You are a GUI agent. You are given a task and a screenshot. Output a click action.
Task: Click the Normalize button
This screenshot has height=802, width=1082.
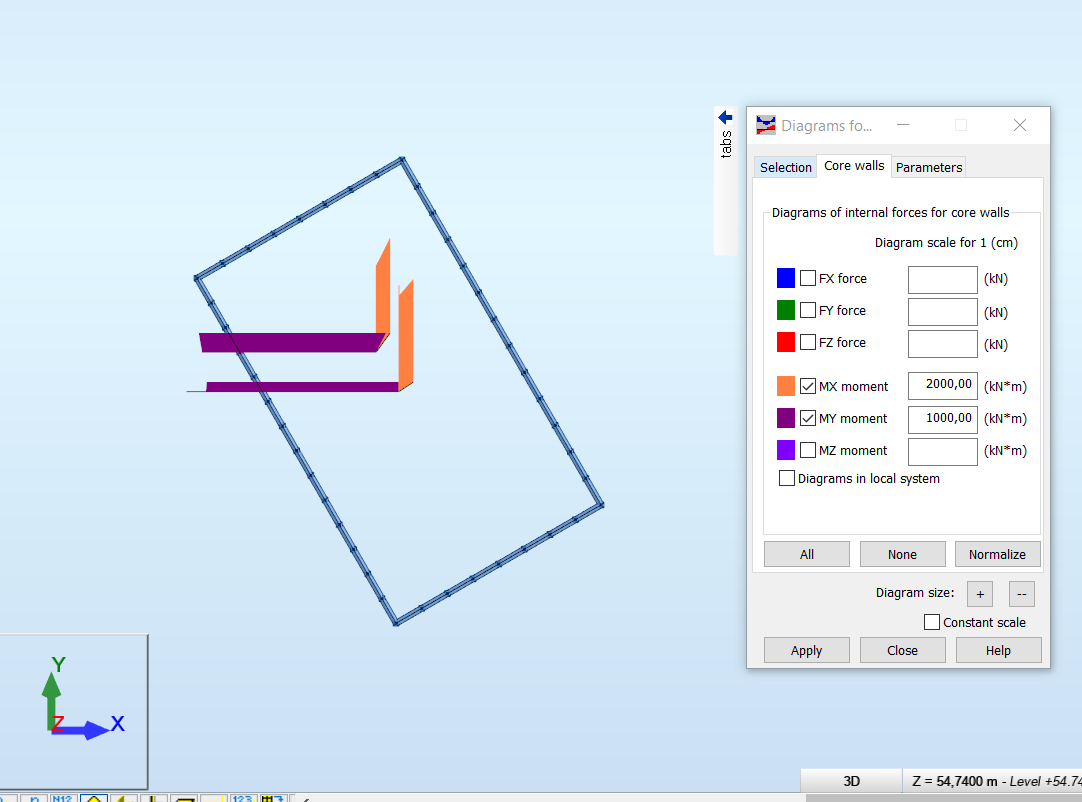tap(997, 553)
